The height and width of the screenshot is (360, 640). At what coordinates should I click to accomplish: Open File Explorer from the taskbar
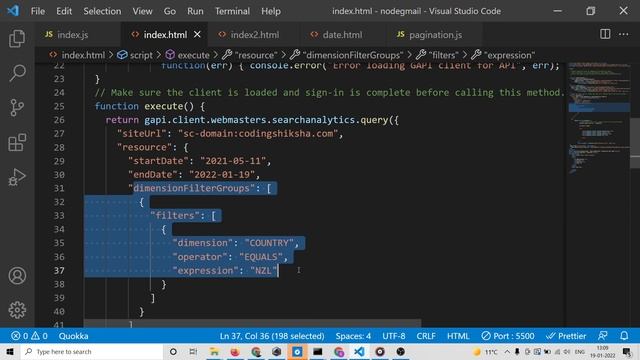click(x=214, y=351)
